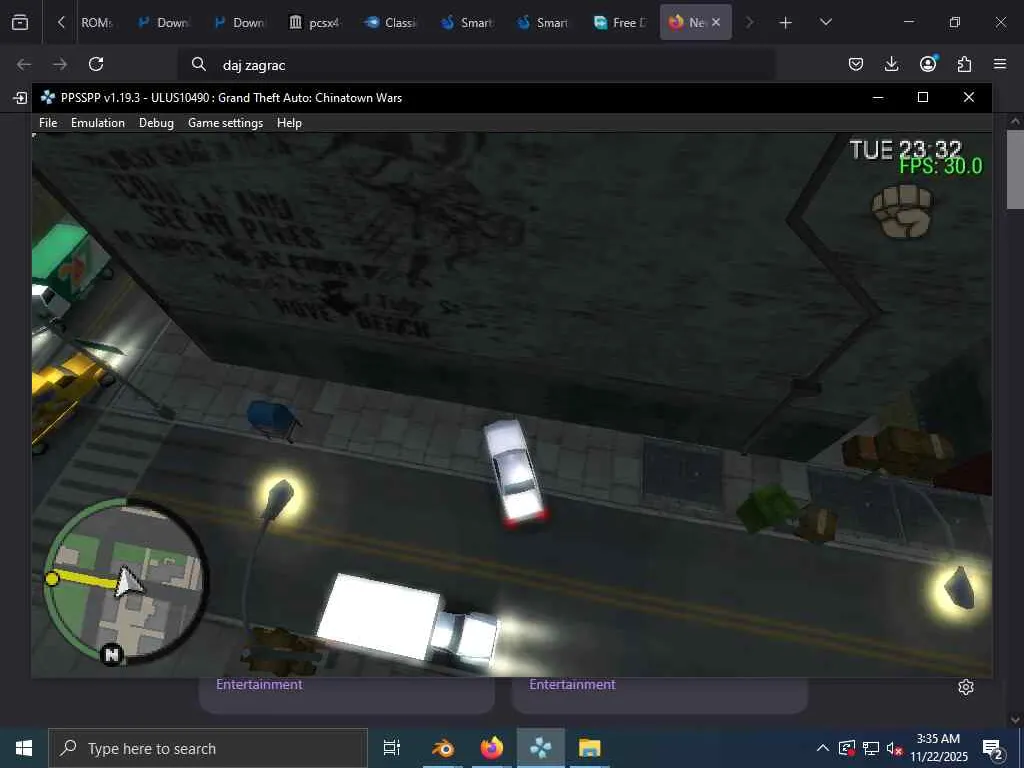Screen dimensions: 1024x768
Task: Switch to the Classic browser tab
Action: 390,22
